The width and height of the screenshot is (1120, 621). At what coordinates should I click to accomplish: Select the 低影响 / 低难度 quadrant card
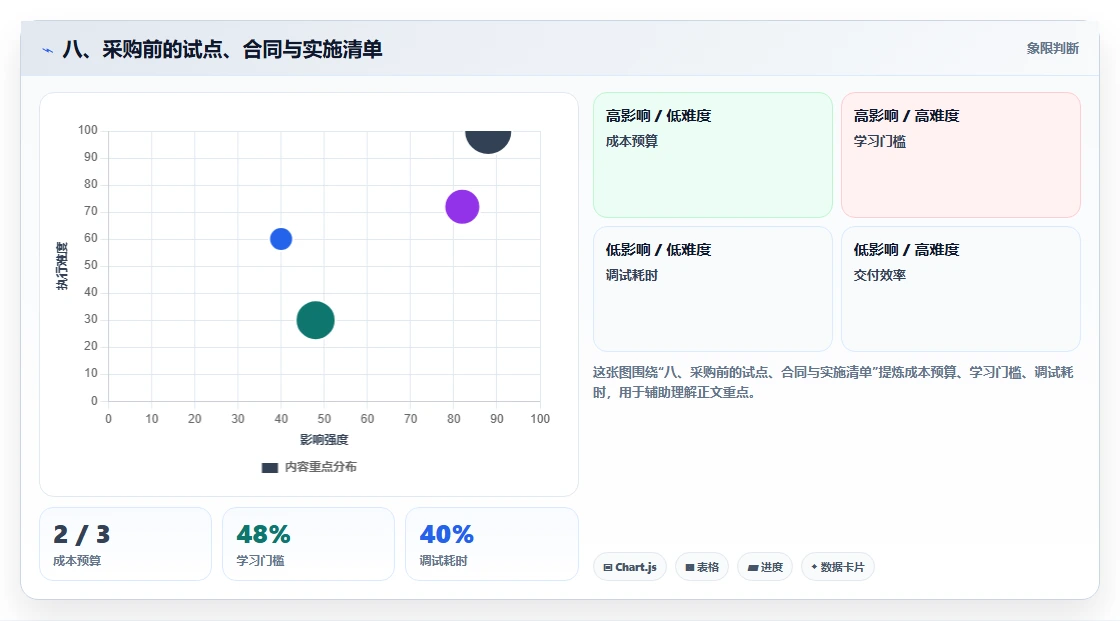[713, 289]
